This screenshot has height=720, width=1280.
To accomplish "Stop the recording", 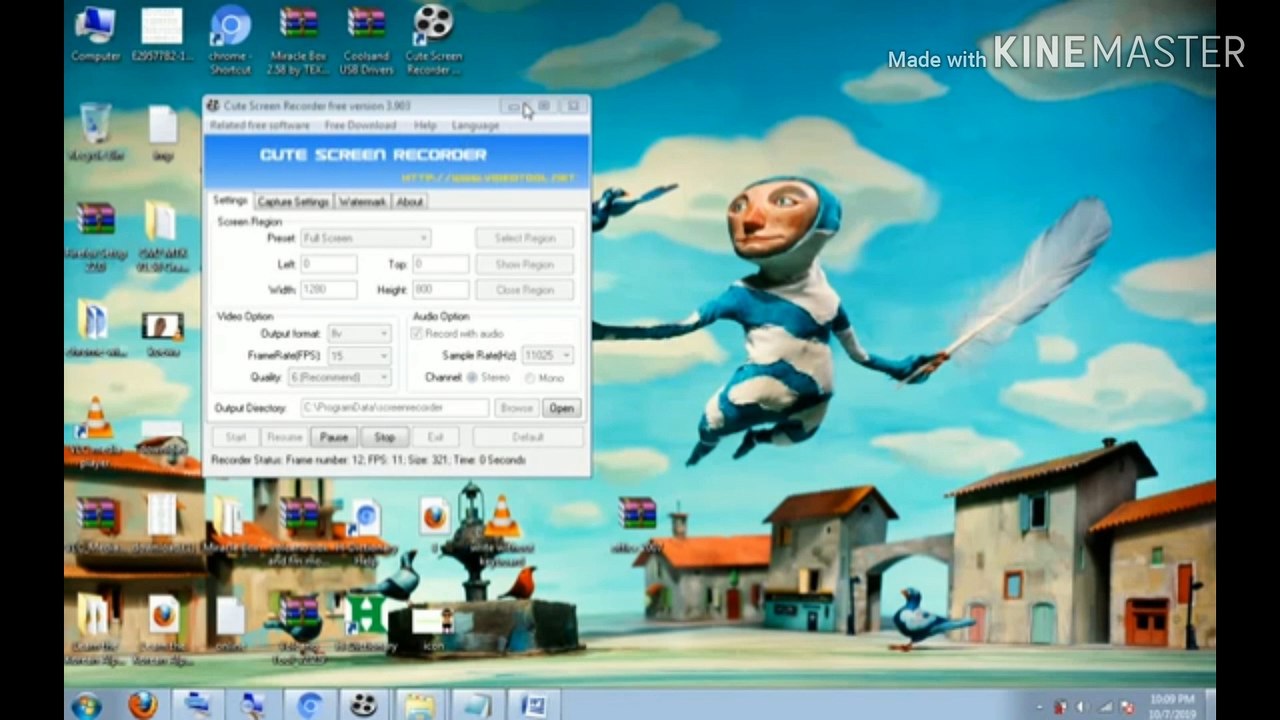I will [x=385, y=437].
